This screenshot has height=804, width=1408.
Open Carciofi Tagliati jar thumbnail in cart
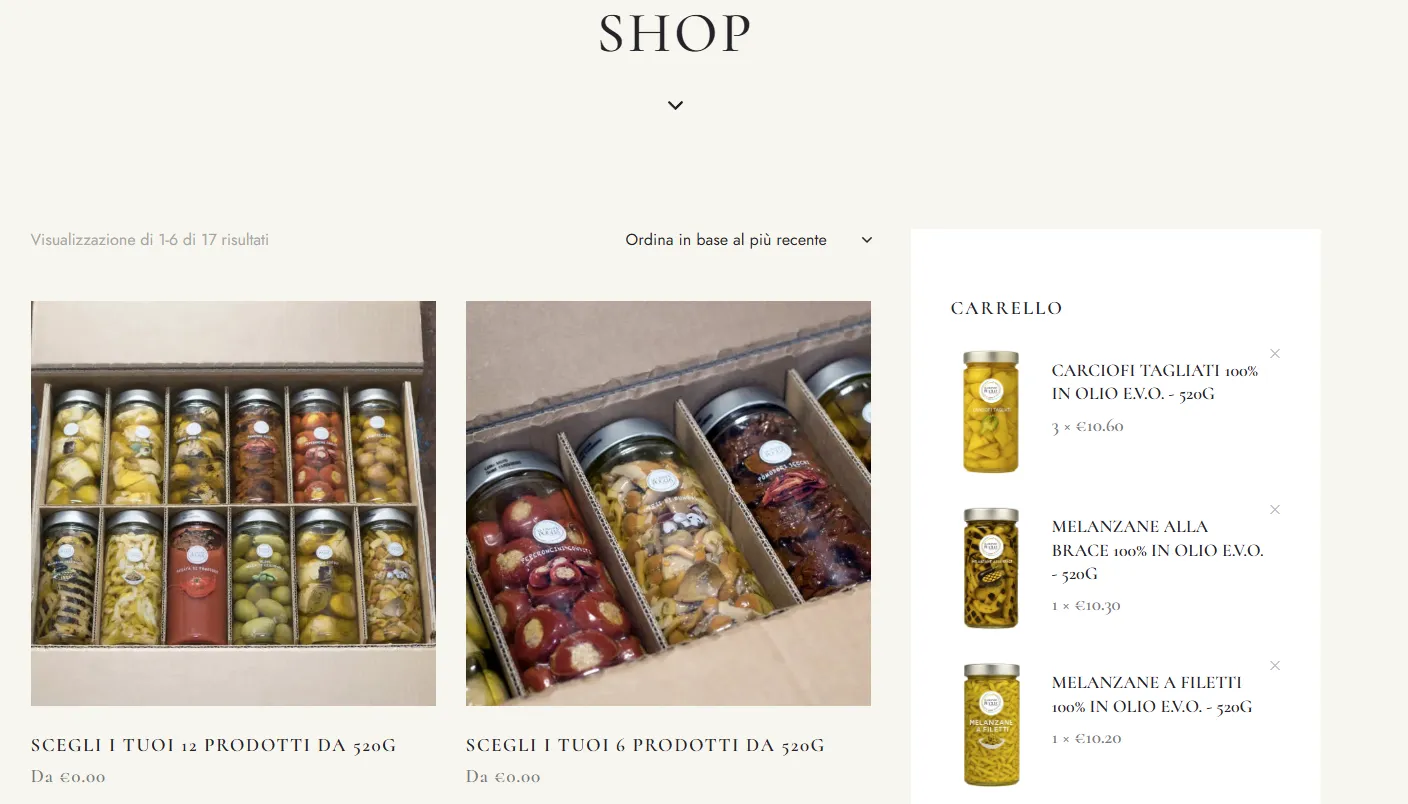(x=991, y=411)
